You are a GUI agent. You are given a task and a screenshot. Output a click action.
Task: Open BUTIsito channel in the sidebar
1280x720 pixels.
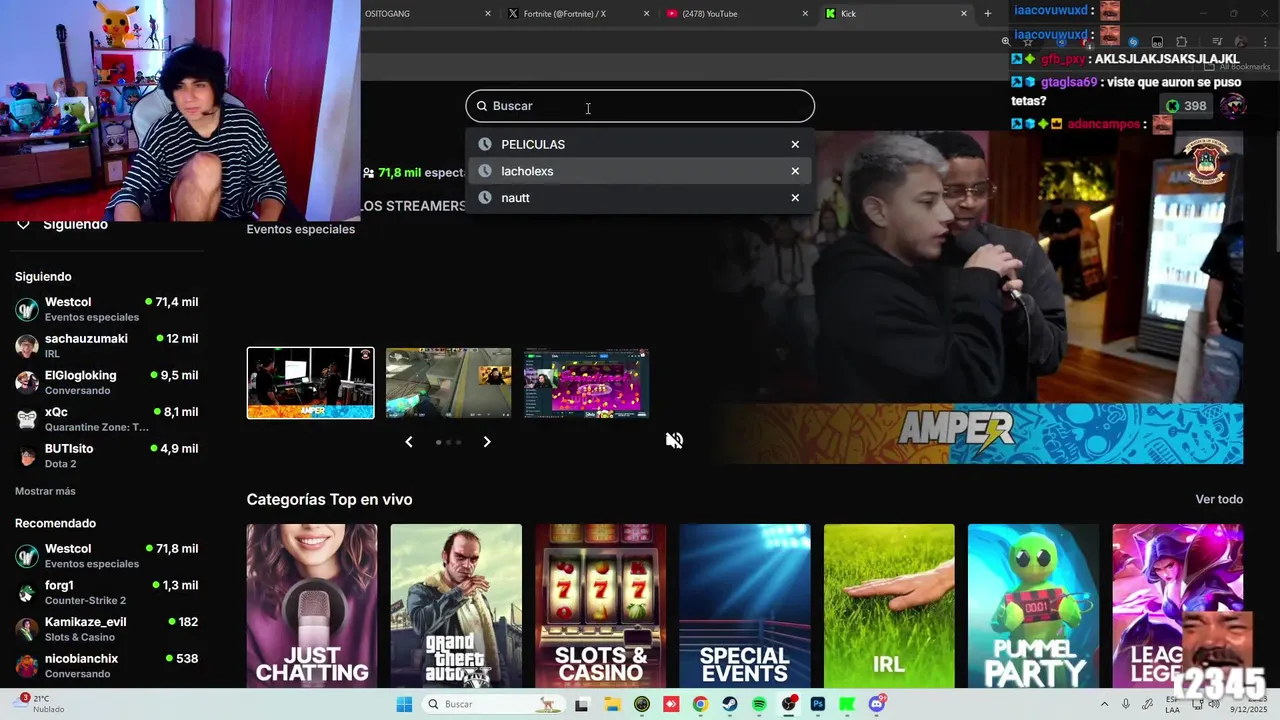[x=107, y=456]
